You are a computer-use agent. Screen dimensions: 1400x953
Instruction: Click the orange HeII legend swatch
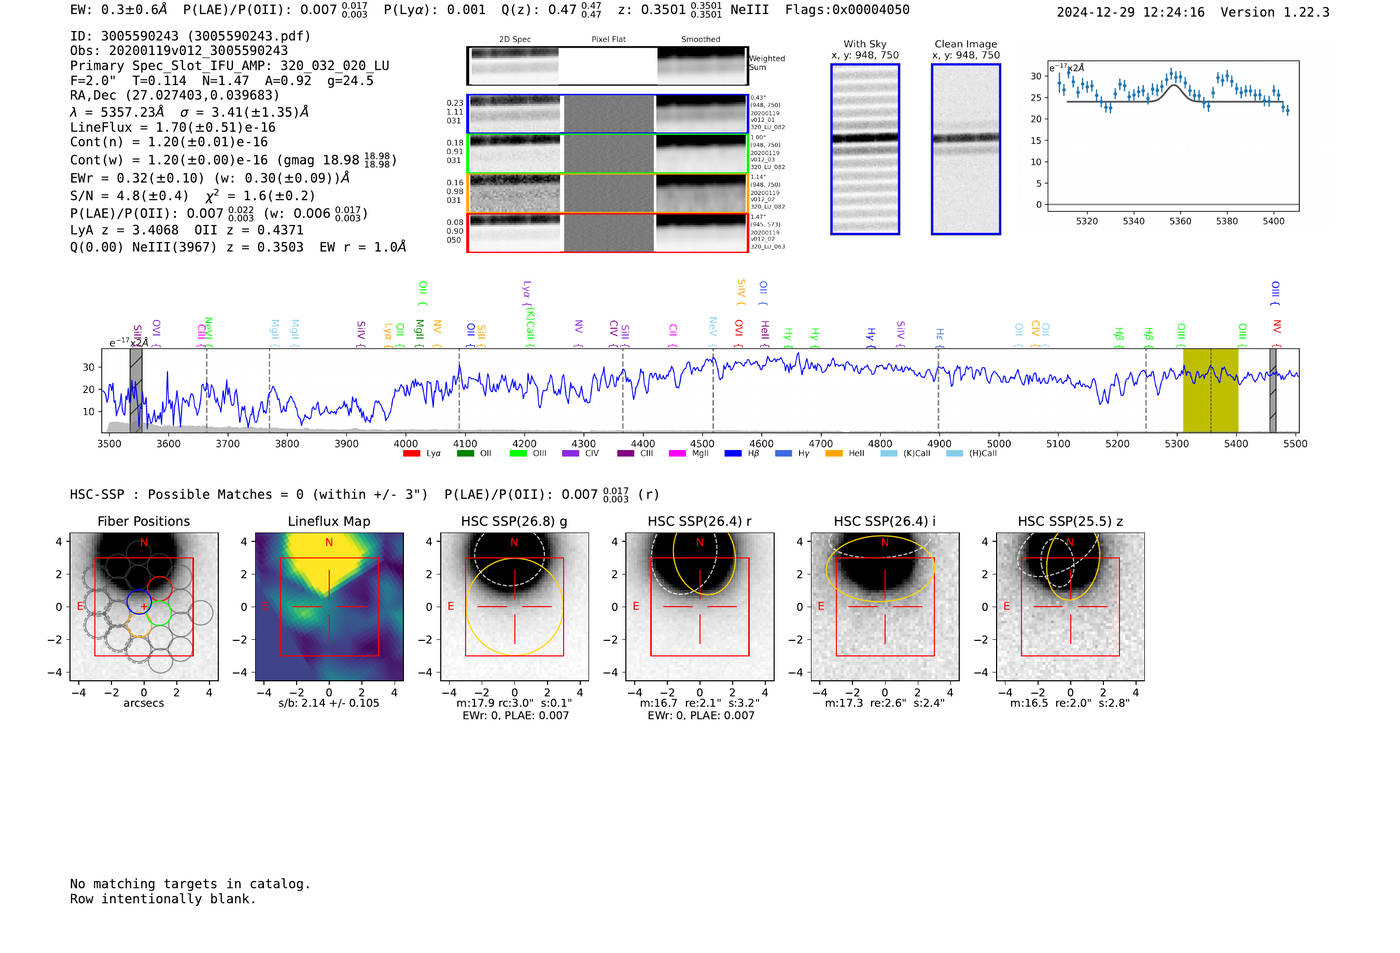tap(834, 453)
